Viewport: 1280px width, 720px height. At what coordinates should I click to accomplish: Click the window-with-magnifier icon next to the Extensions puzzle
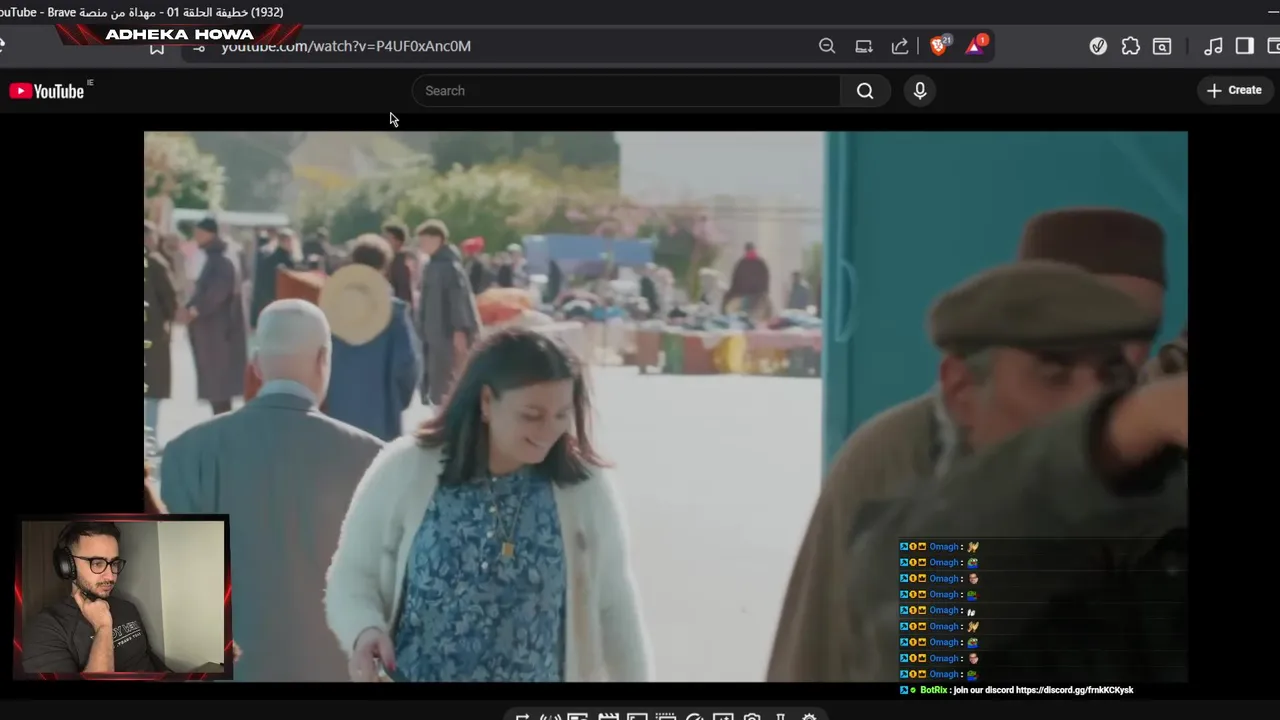pyautogui.click(x=1162, y=46)
